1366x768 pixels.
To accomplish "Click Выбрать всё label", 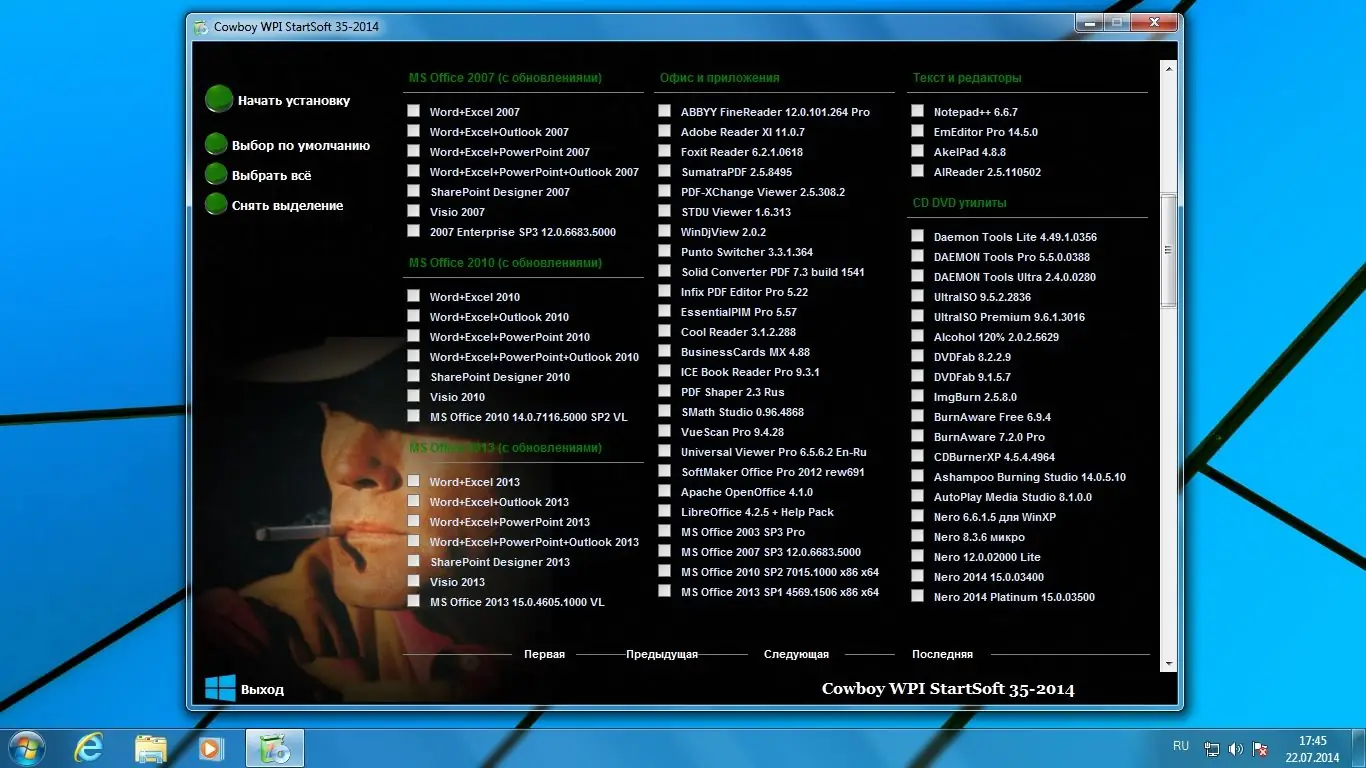I will [x=272, y=175].
